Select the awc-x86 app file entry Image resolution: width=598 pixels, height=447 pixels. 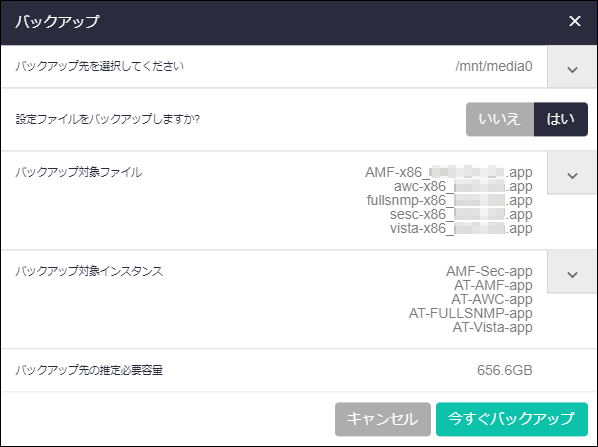pos(463,186)
